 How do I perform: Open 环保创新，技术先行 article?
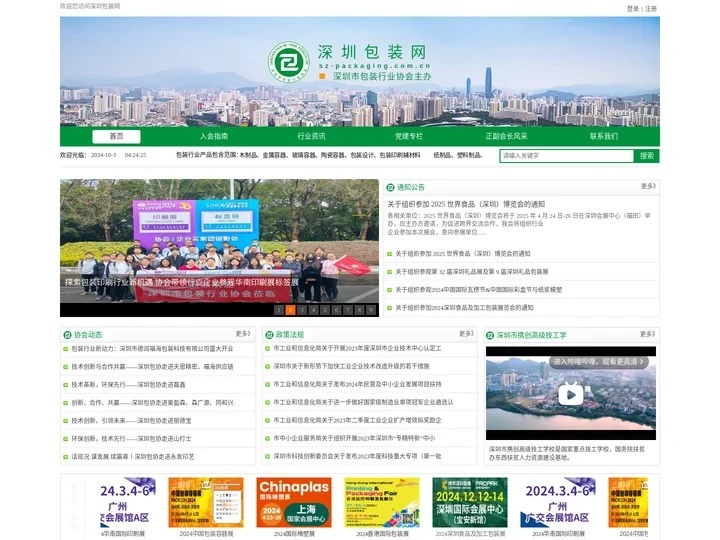(131, 439)
